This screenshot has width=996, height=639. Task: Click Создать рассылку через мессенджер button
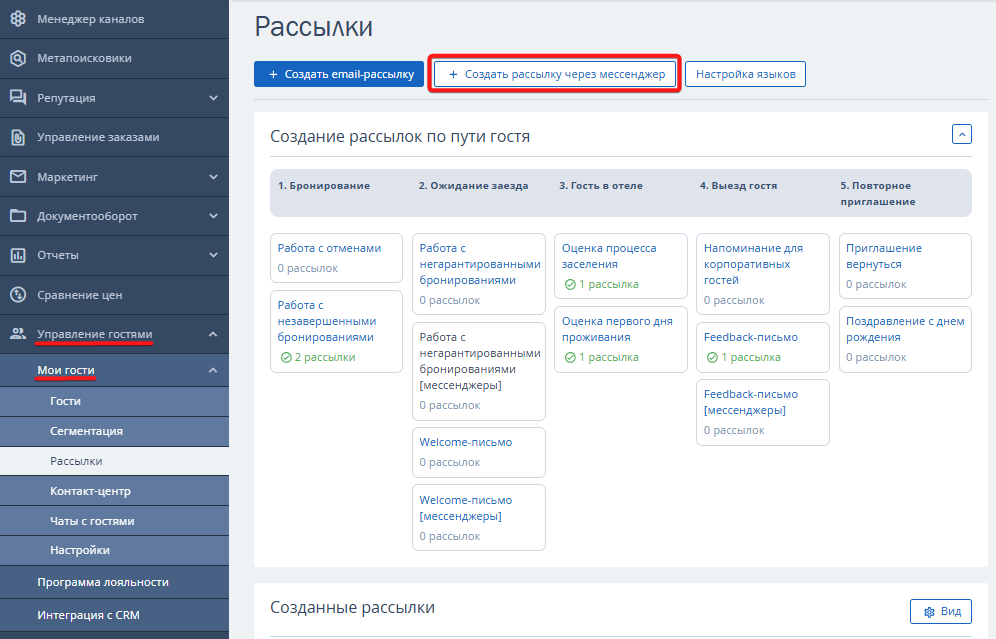(556, 74)
